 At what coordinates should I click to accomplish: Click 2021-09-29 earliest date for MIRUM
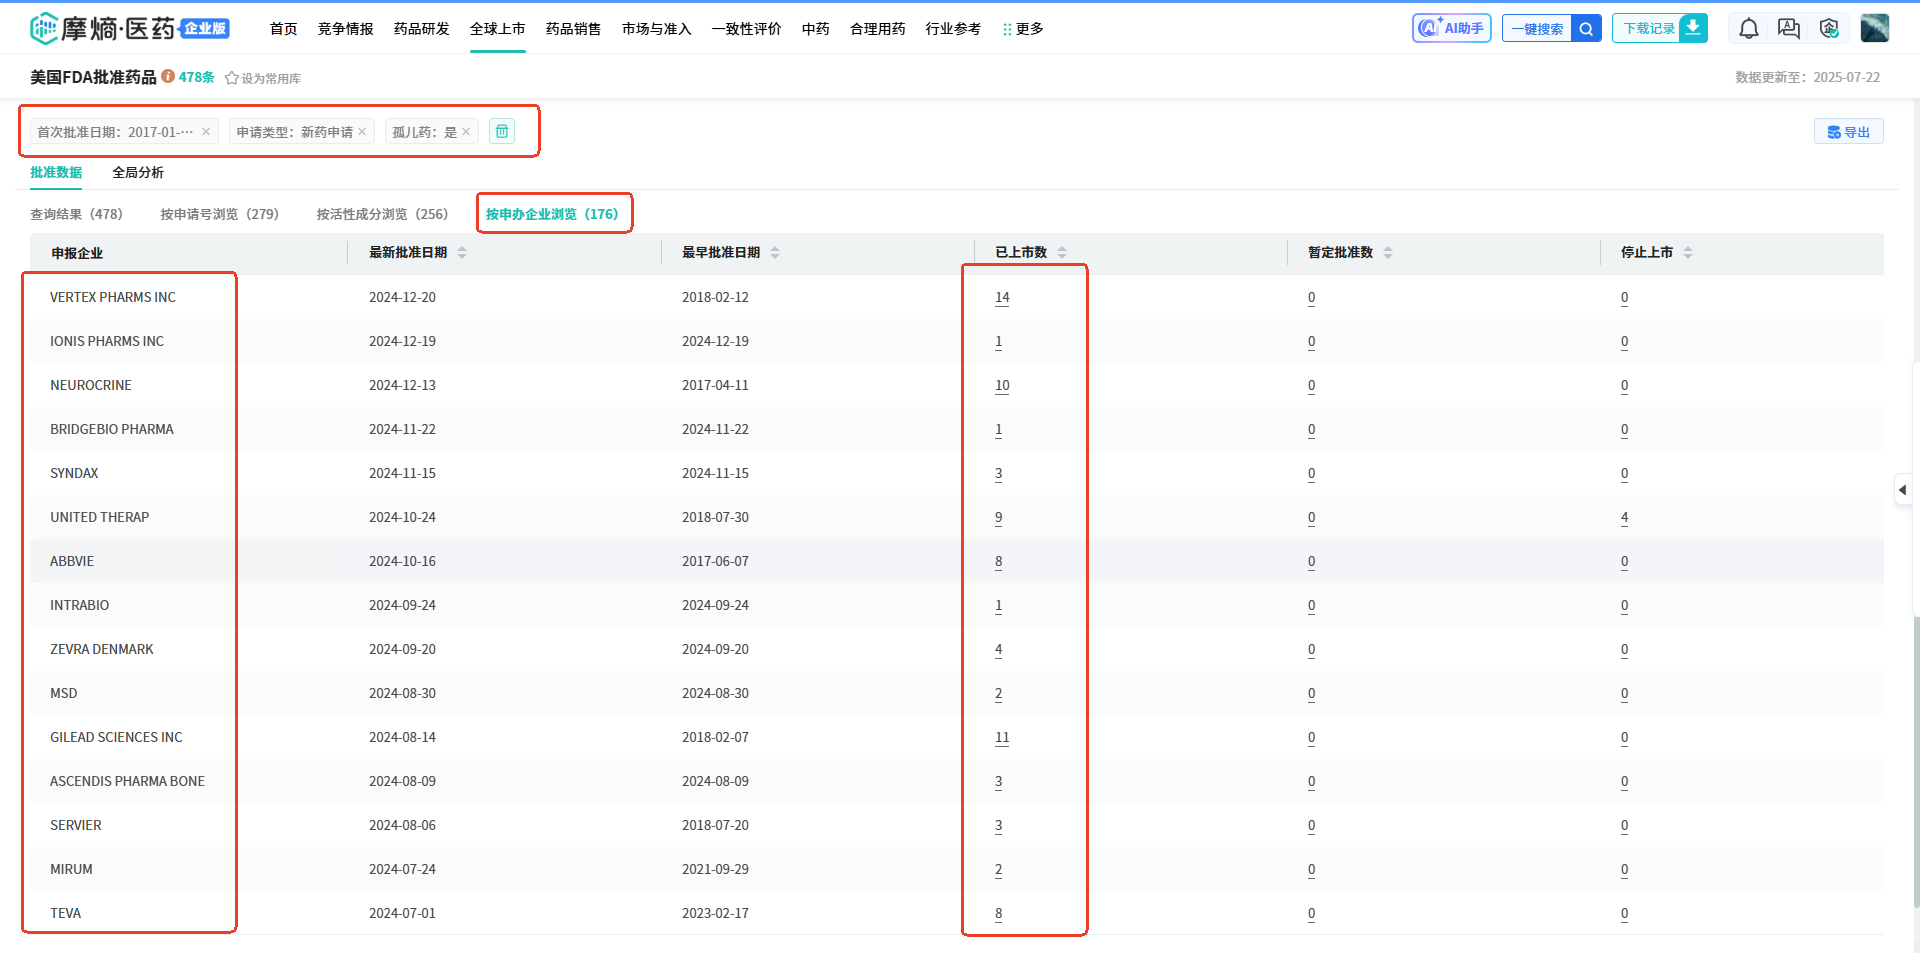(x=715, y=869)
